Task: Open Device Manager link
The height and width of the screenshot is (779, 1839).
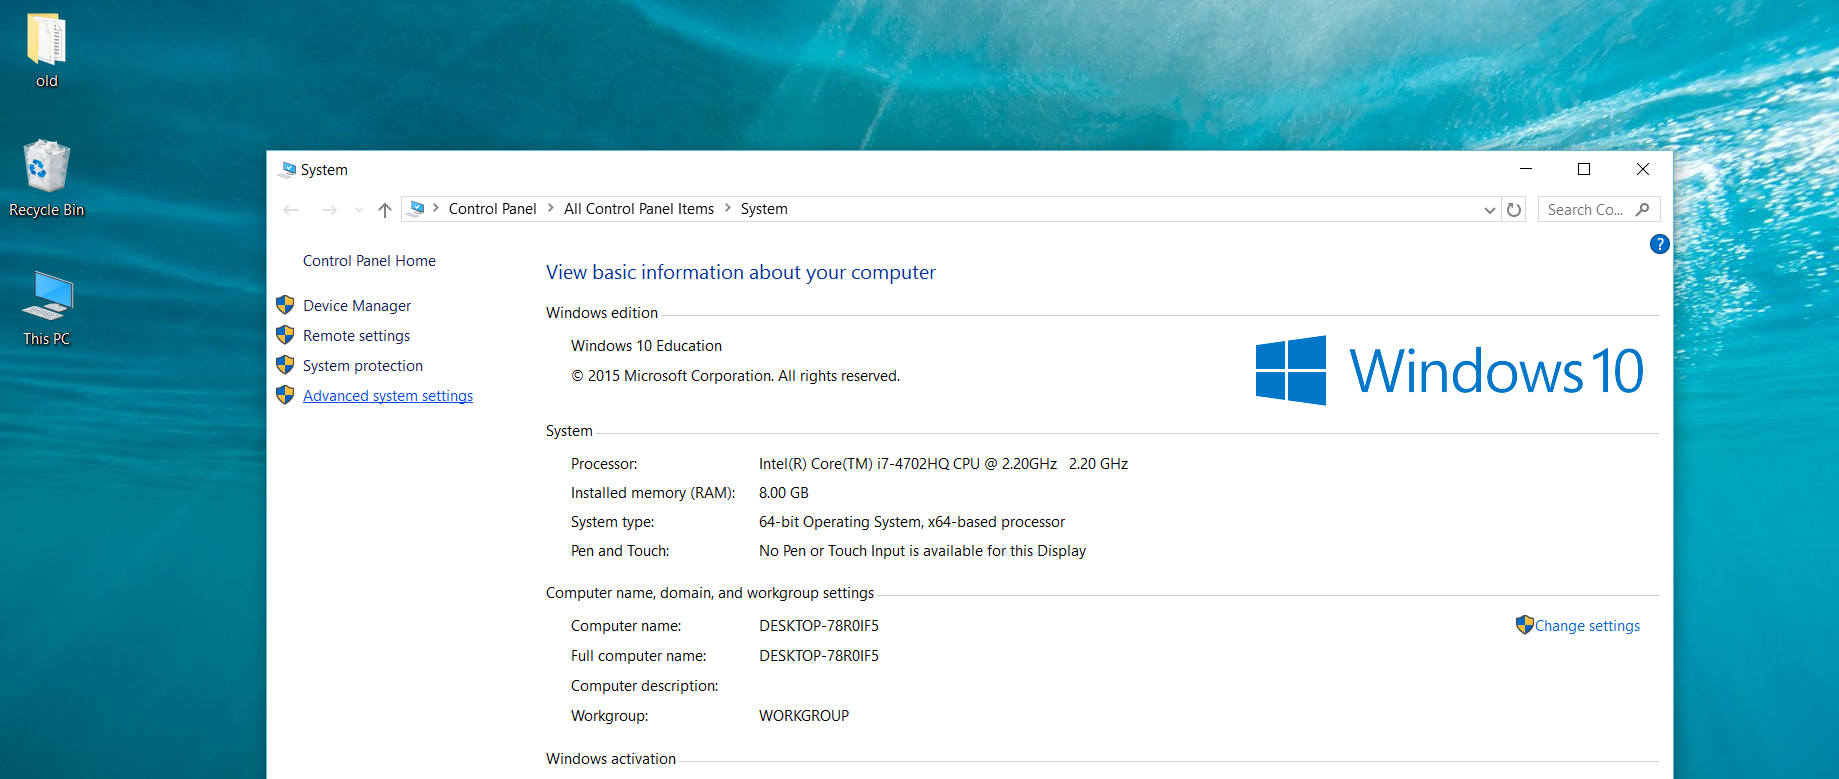Action: coord(357,306)
